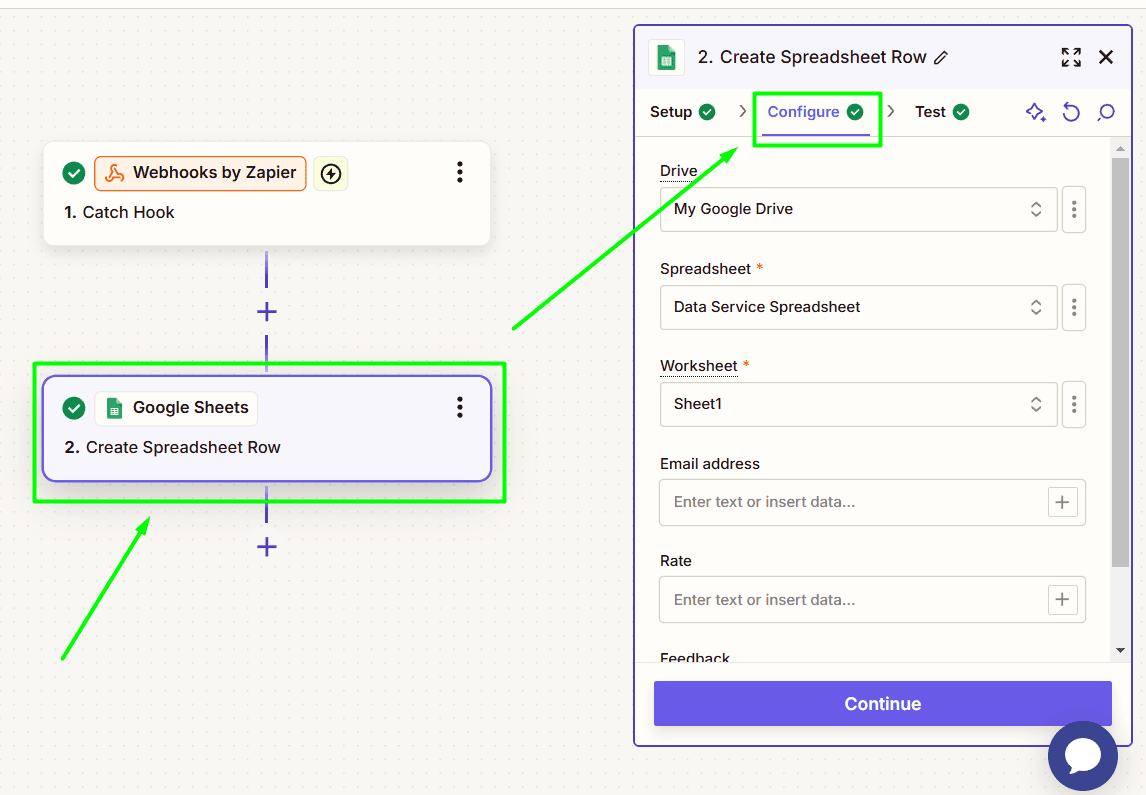This screenshot has width=1146, height=795.
Task: Open the Spreadsheet dropdown showing Data Service Spreadsheet
Action: coord(858,308)
